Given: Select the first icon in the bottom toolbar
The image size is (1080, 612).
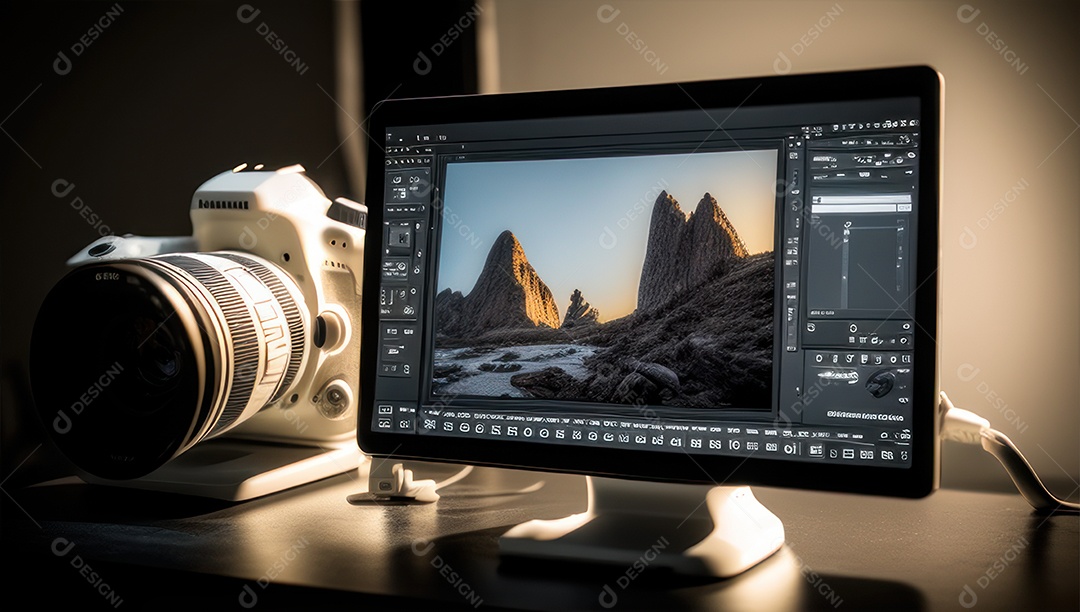Looking at the screenshot, I should coord(430,424).
